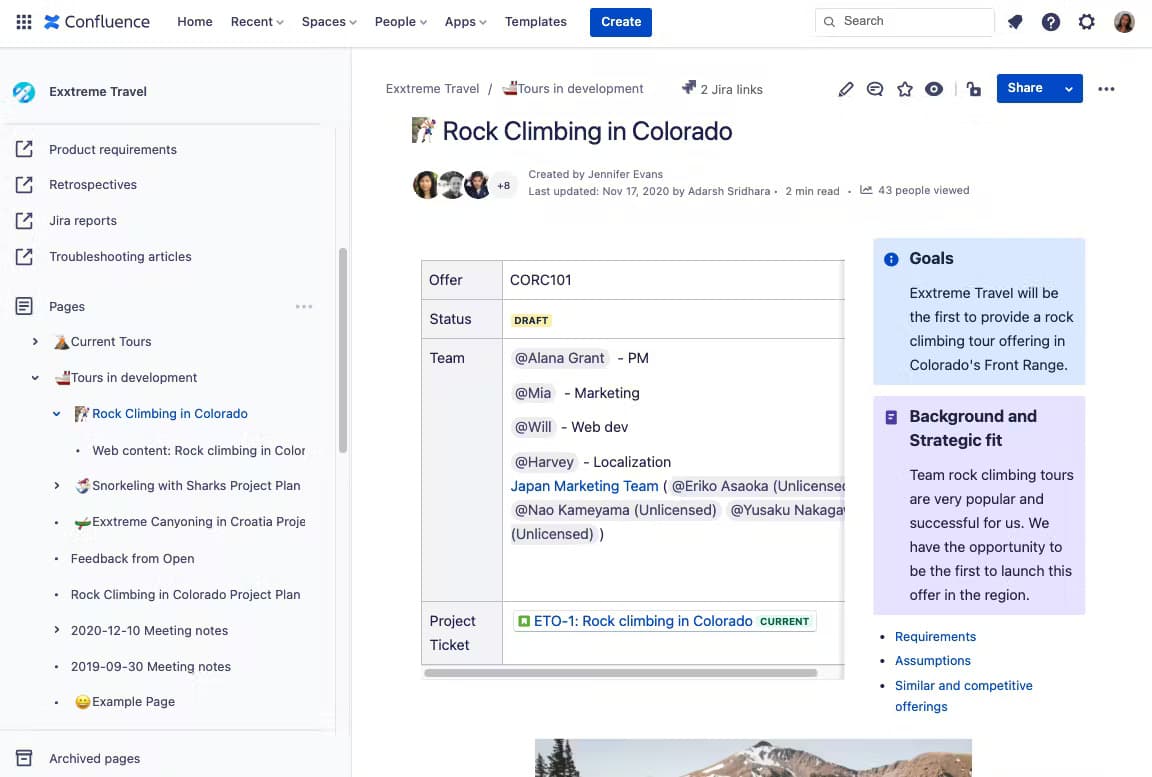Open help using the question mark icon
The width and height of the screenshot is (1152, 777).
(x=1050, y=21)
